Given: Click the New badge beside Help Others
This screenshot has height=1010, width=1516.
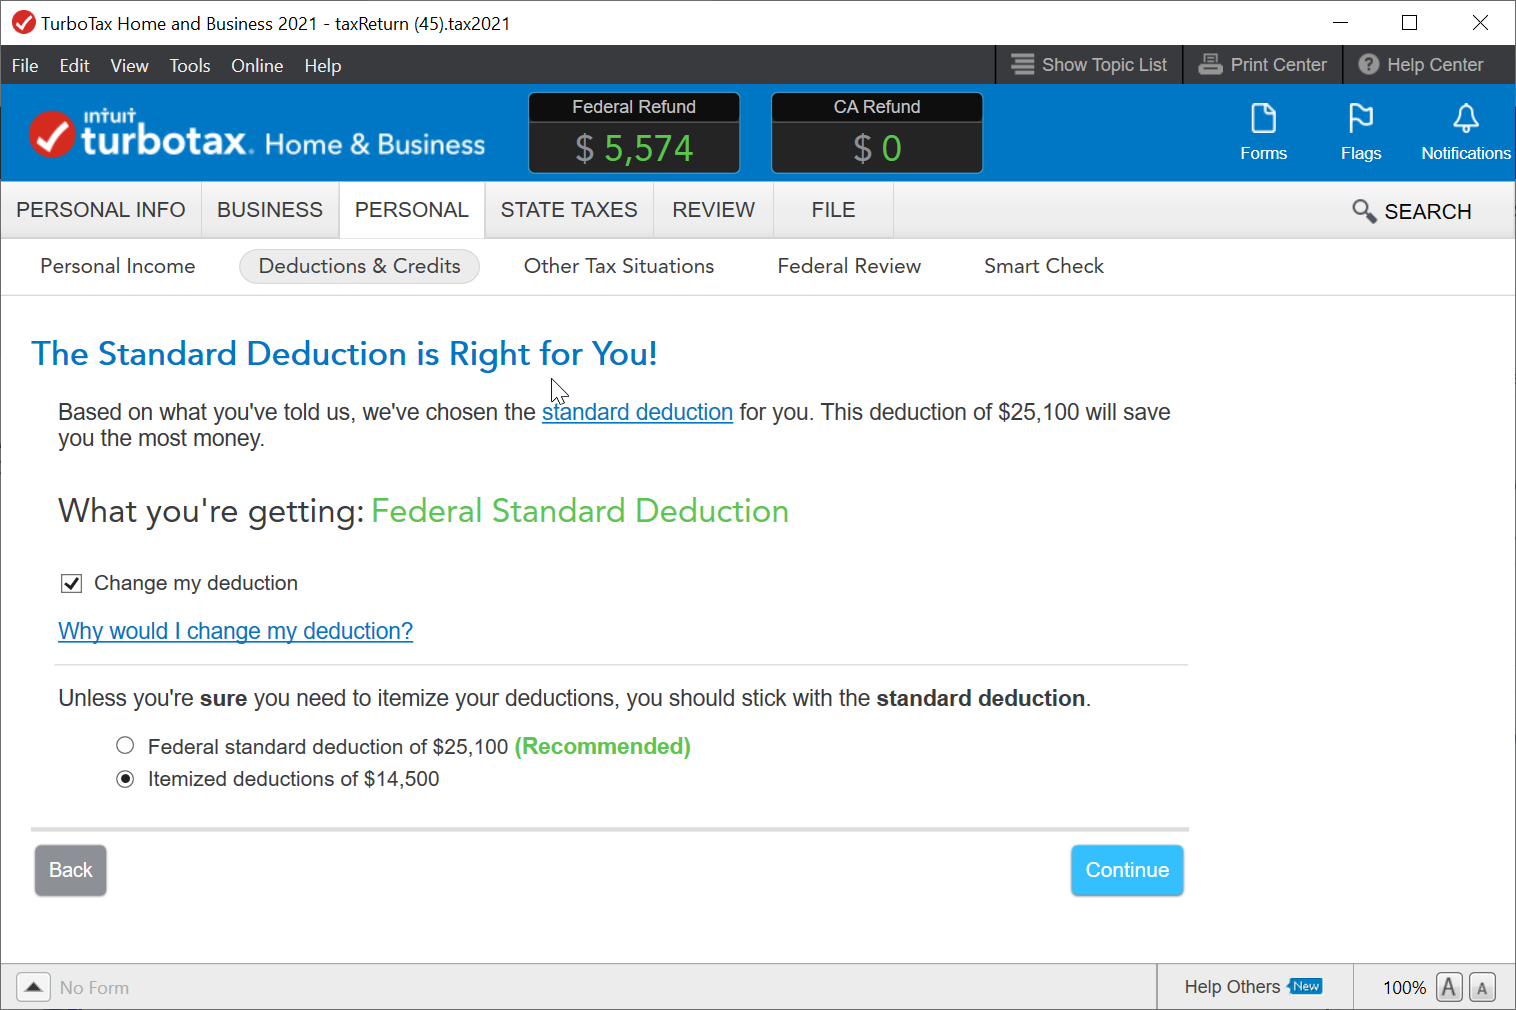Looking at the screenshot, I should coord(1305,986).
